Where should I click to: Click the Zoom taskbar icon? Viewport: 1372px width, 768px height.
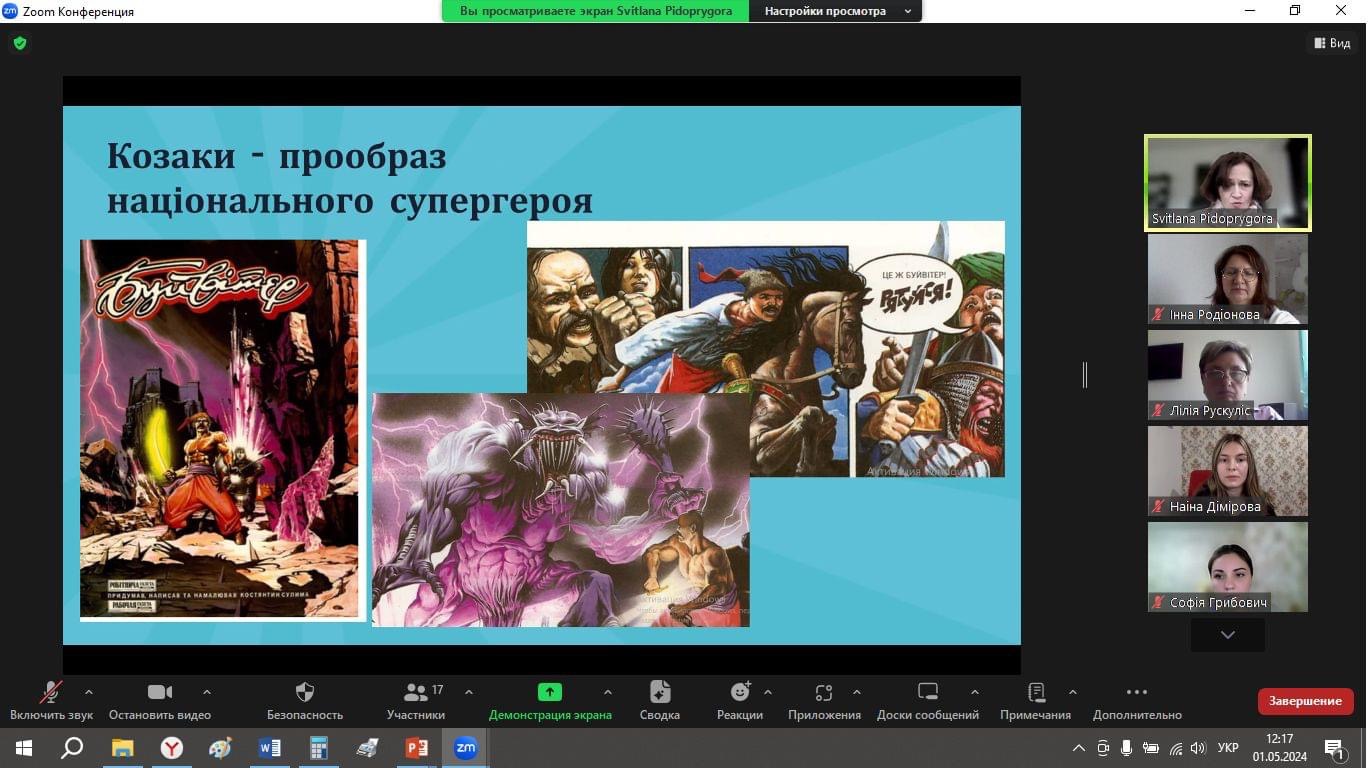coord(466,748)
